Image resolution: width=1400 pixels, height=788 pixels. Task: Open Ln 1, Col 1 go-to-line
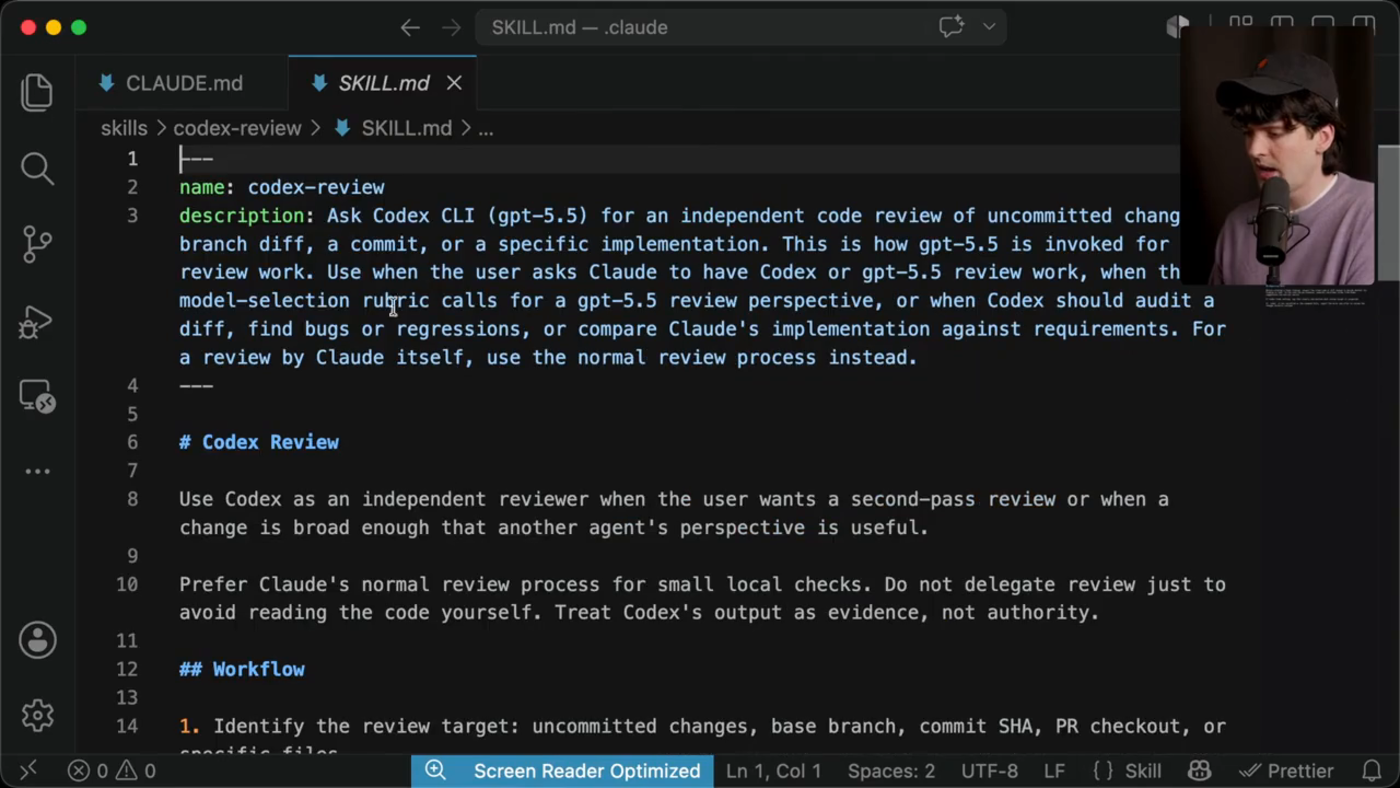[x=773, y=771]
